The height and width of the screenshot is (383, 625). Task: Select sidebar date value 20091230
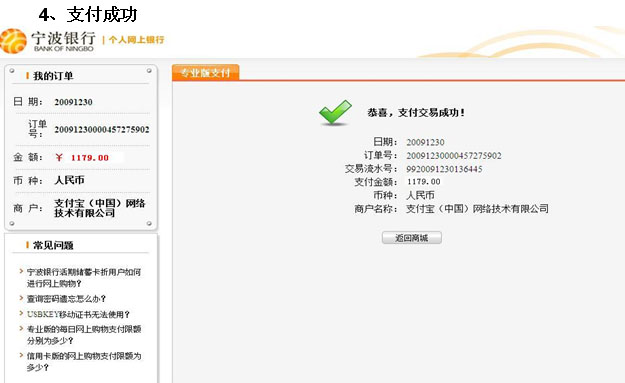(x=73, y=102)
